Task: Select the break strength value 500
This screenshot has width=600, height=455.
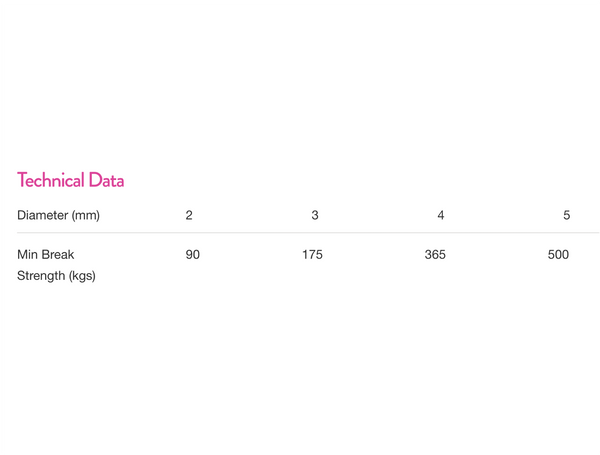Action: [558, 255]
